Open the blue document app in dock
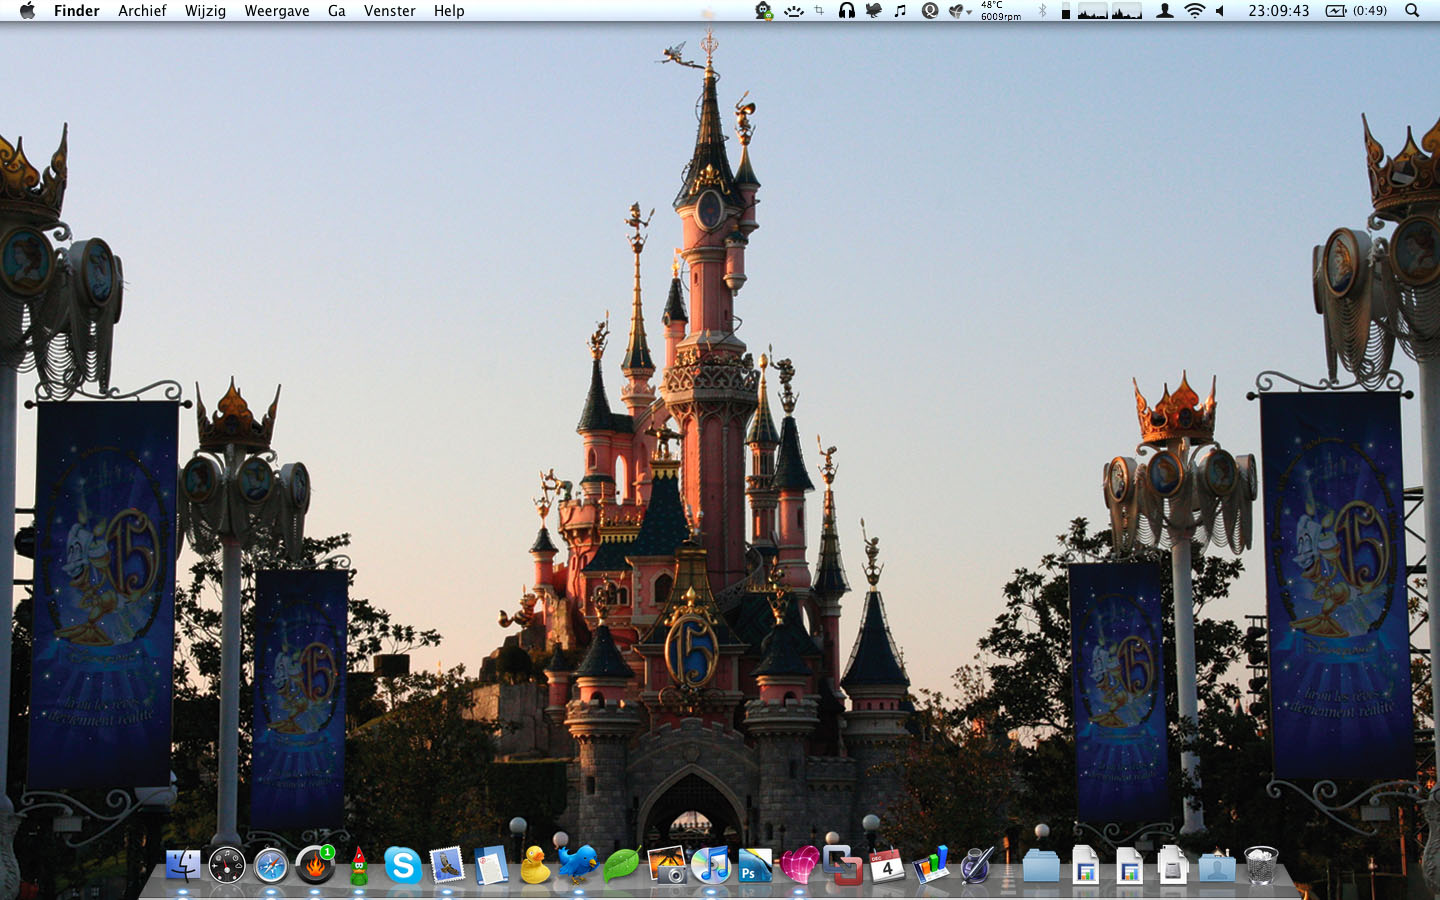The width and height of the screenshot is (1440, 900). [491, 866]
